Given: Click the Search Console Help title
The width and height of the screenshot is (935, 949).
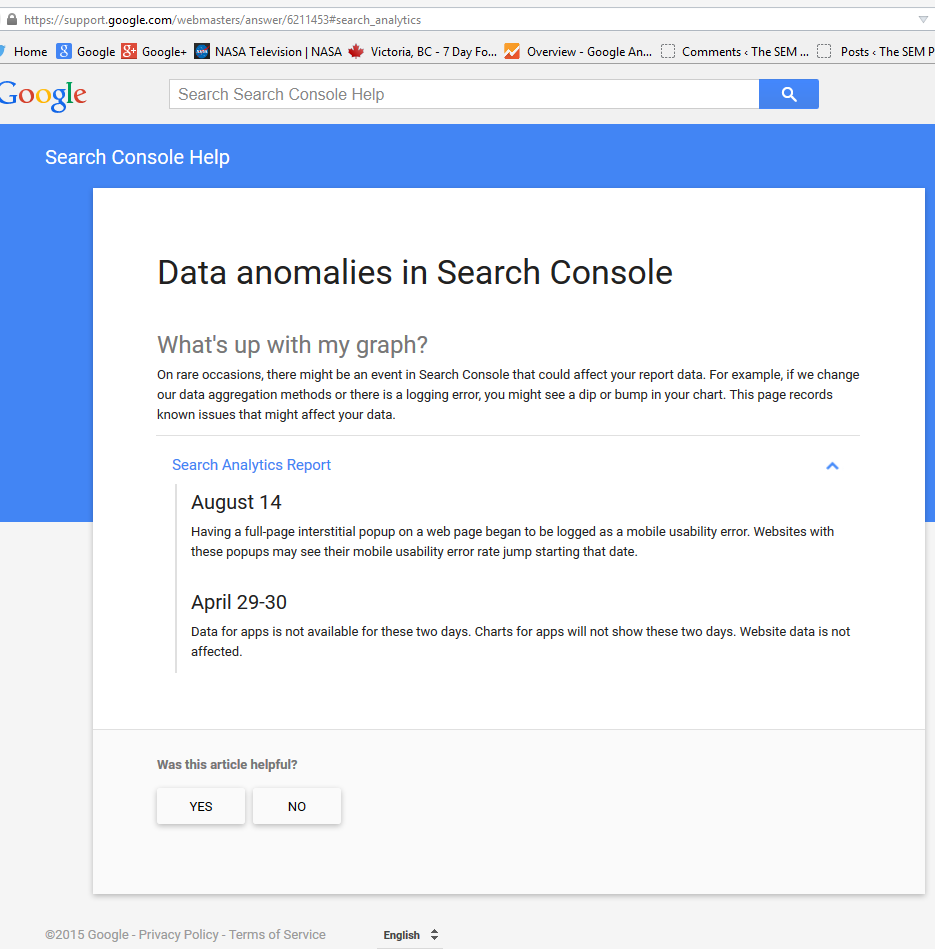Looking at the screenshot, I should pos(137,157).
